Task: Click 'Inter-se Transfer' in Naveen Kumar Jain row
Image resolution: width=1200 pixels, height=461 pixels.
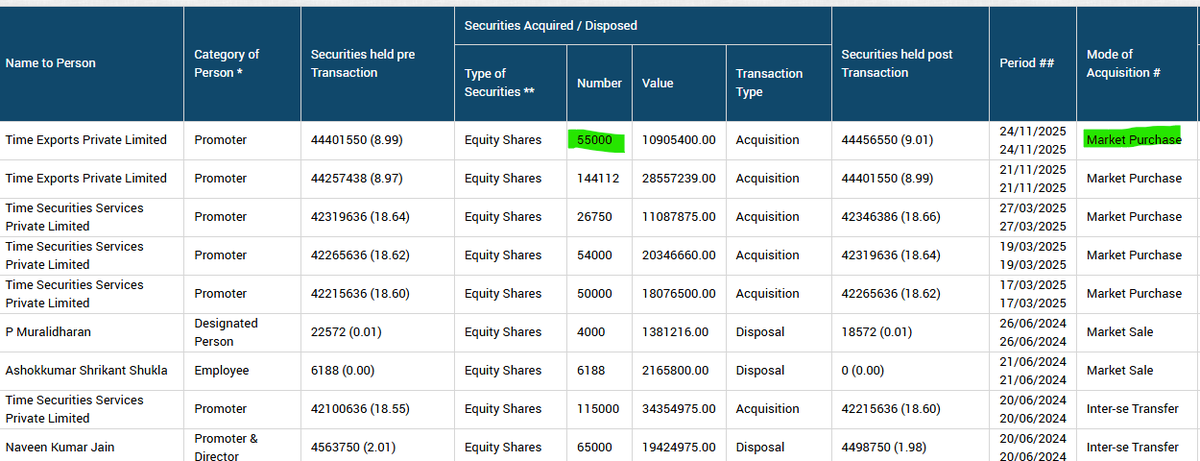Action: (1132, 447)
